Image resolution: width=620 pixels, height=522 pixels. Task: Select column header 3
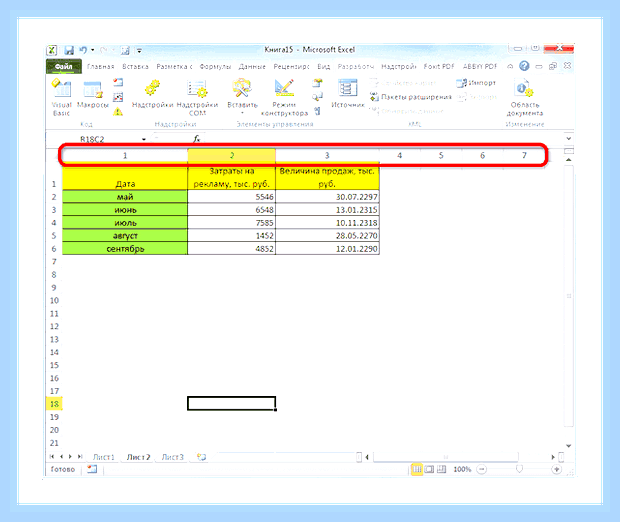(x=327, y=155)
